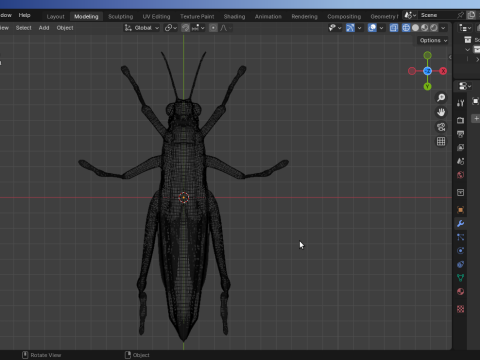Open the properties editor type dropdown
480x360 pixels.
tap(465, 86)
